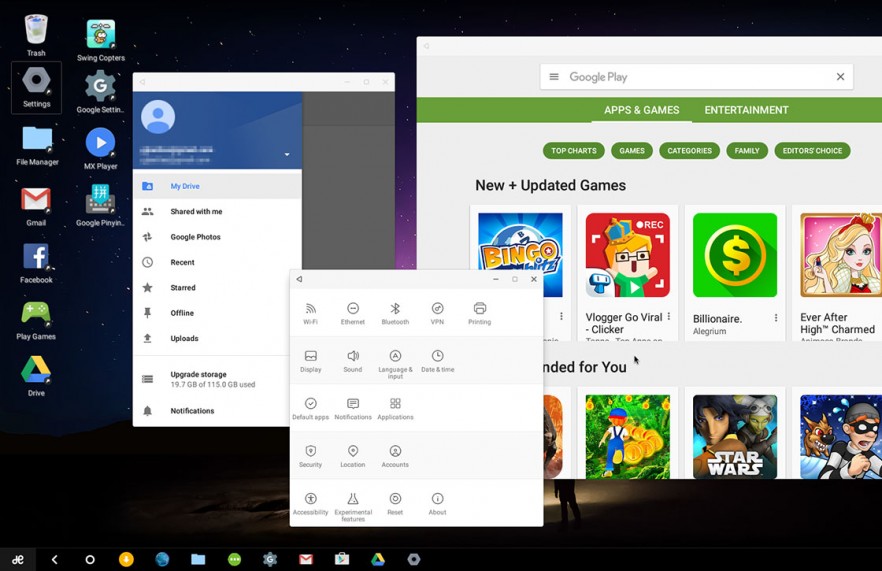Open Printing settings
Screen dimensions: 882x571
click(x=479, y=313)
